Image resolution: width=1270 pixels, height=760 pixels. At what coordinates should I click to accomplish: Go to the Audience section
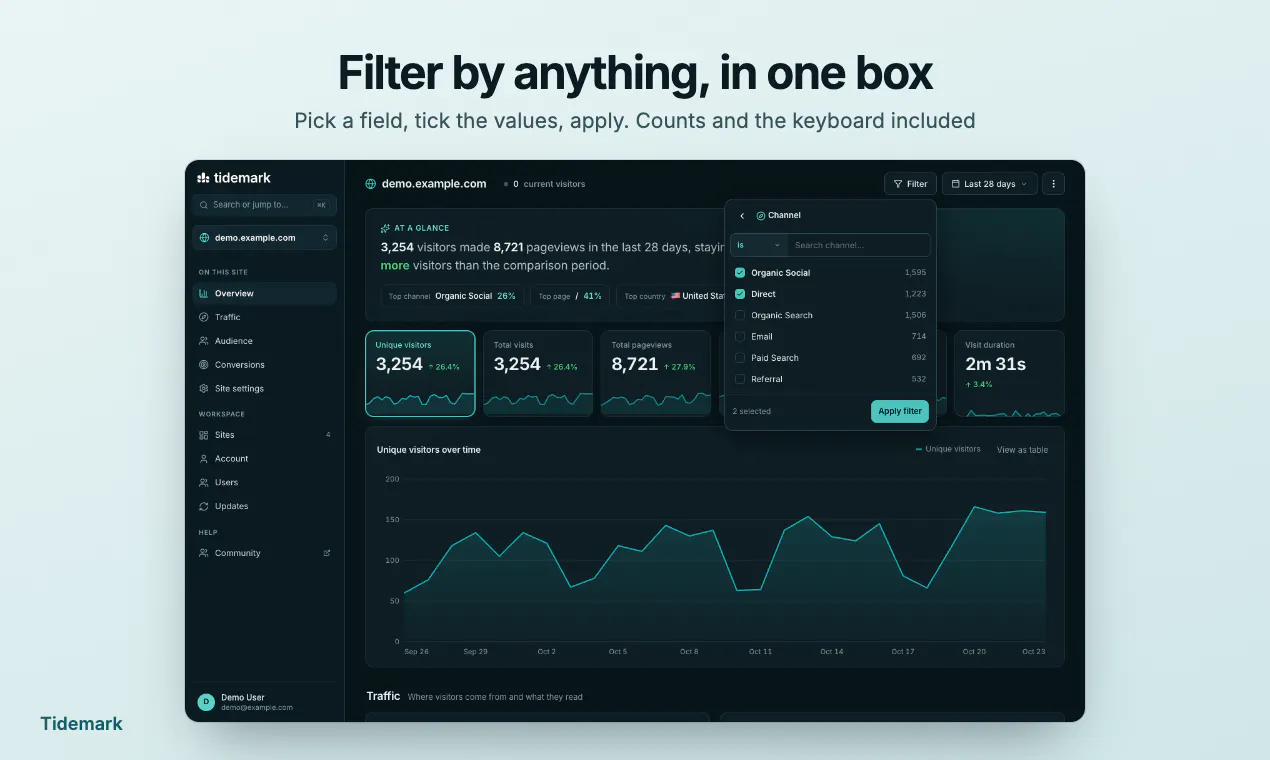coord(265,341)
